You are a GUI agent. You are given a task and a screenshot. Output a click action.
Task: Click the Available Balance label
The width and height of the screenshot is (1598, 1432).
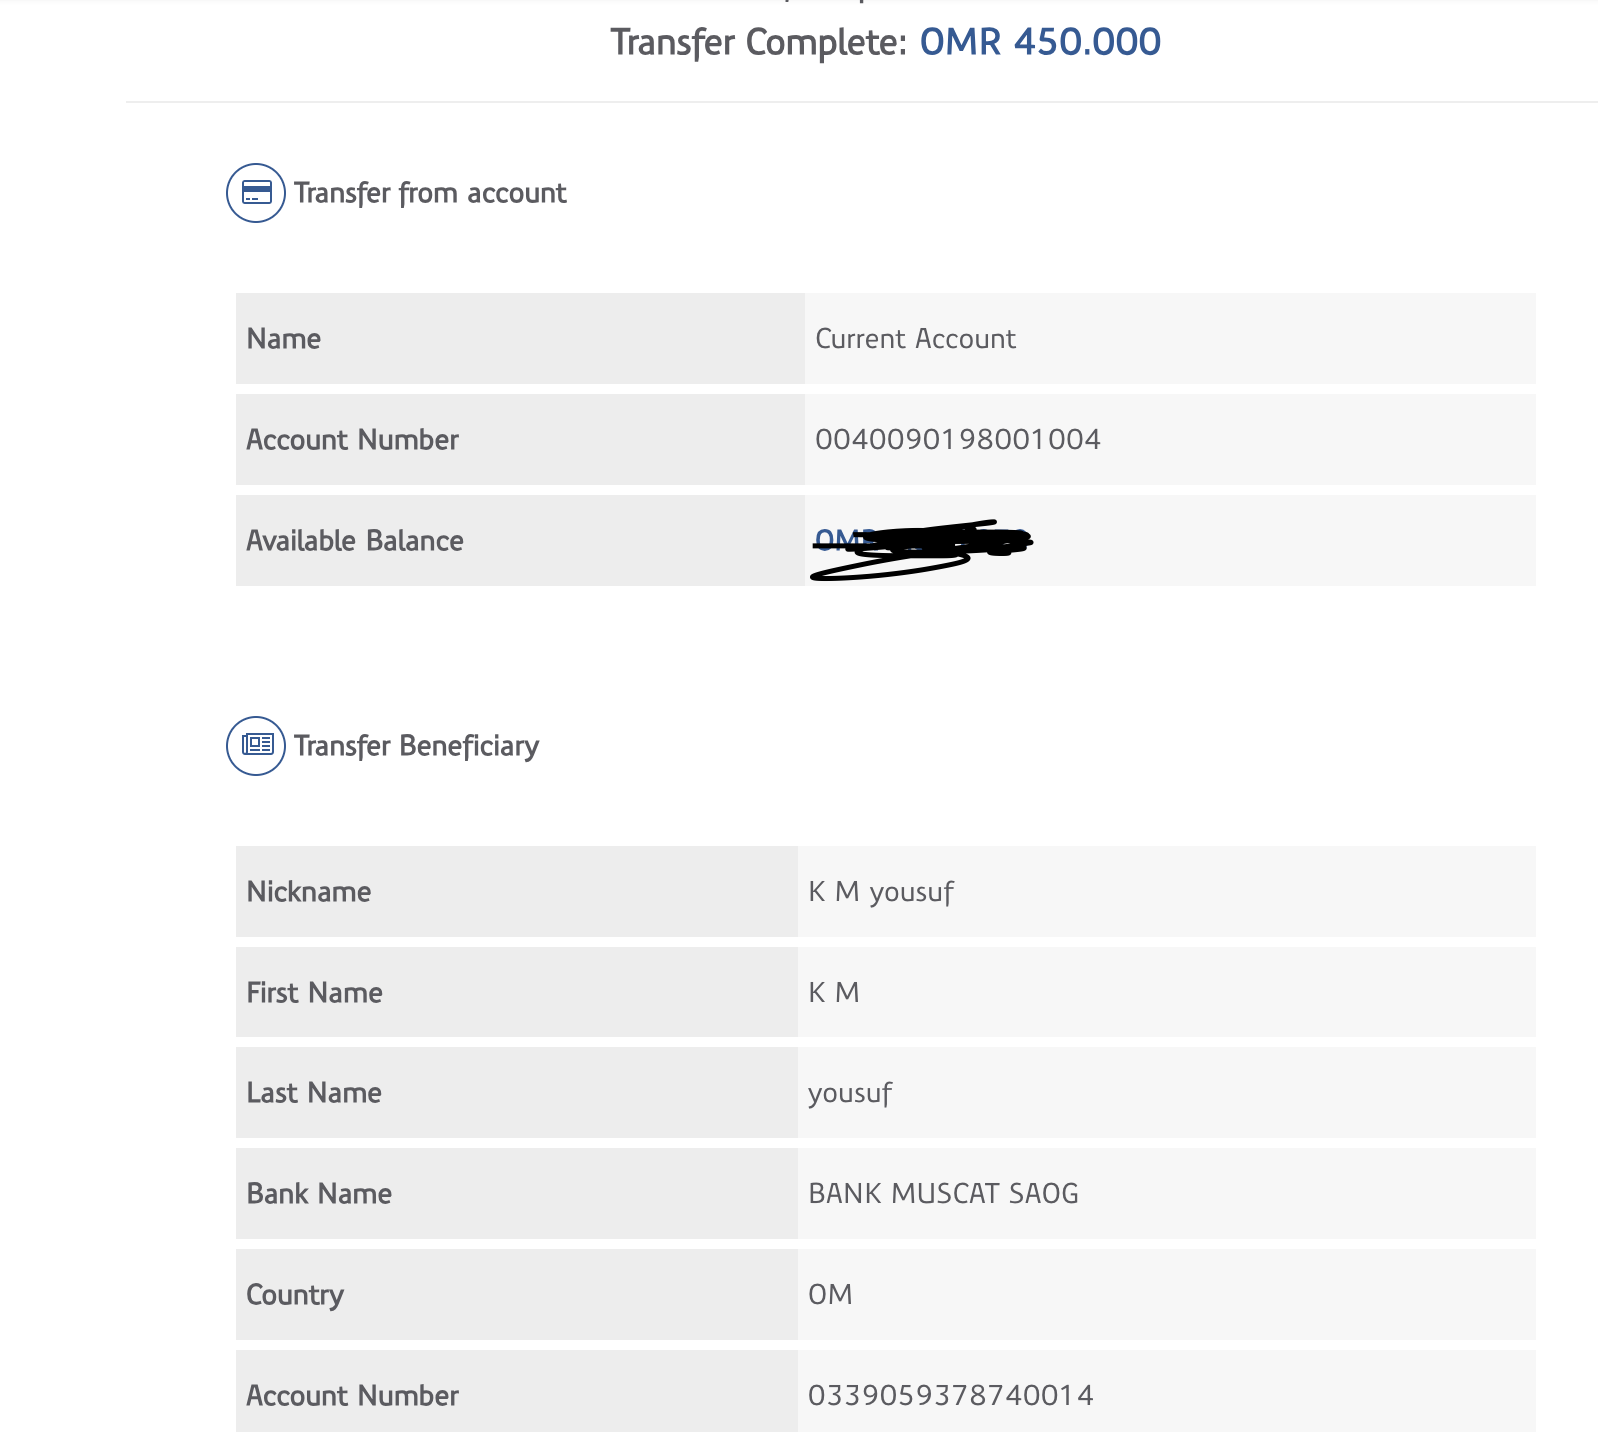[355, 541]
